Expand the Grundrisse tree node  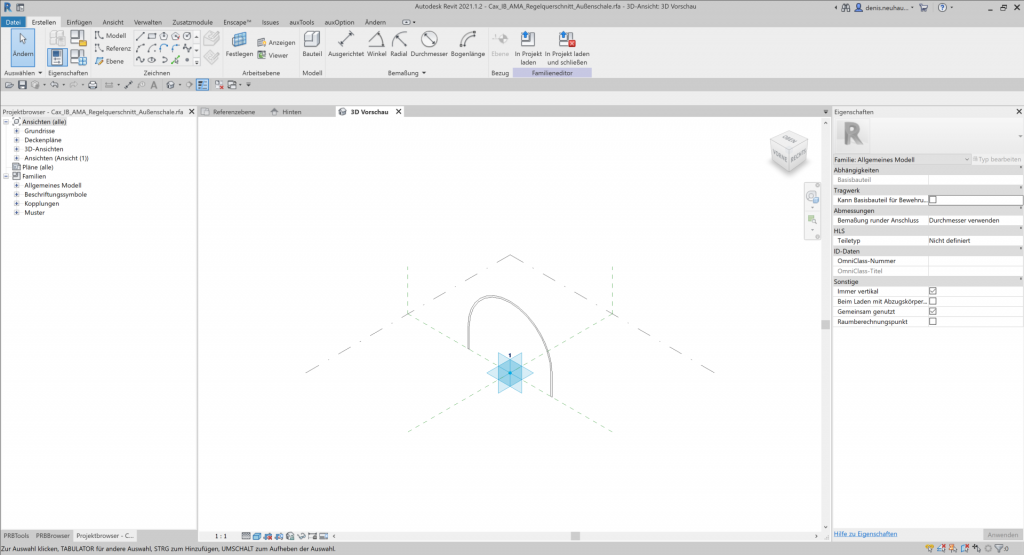coord(16,131)
